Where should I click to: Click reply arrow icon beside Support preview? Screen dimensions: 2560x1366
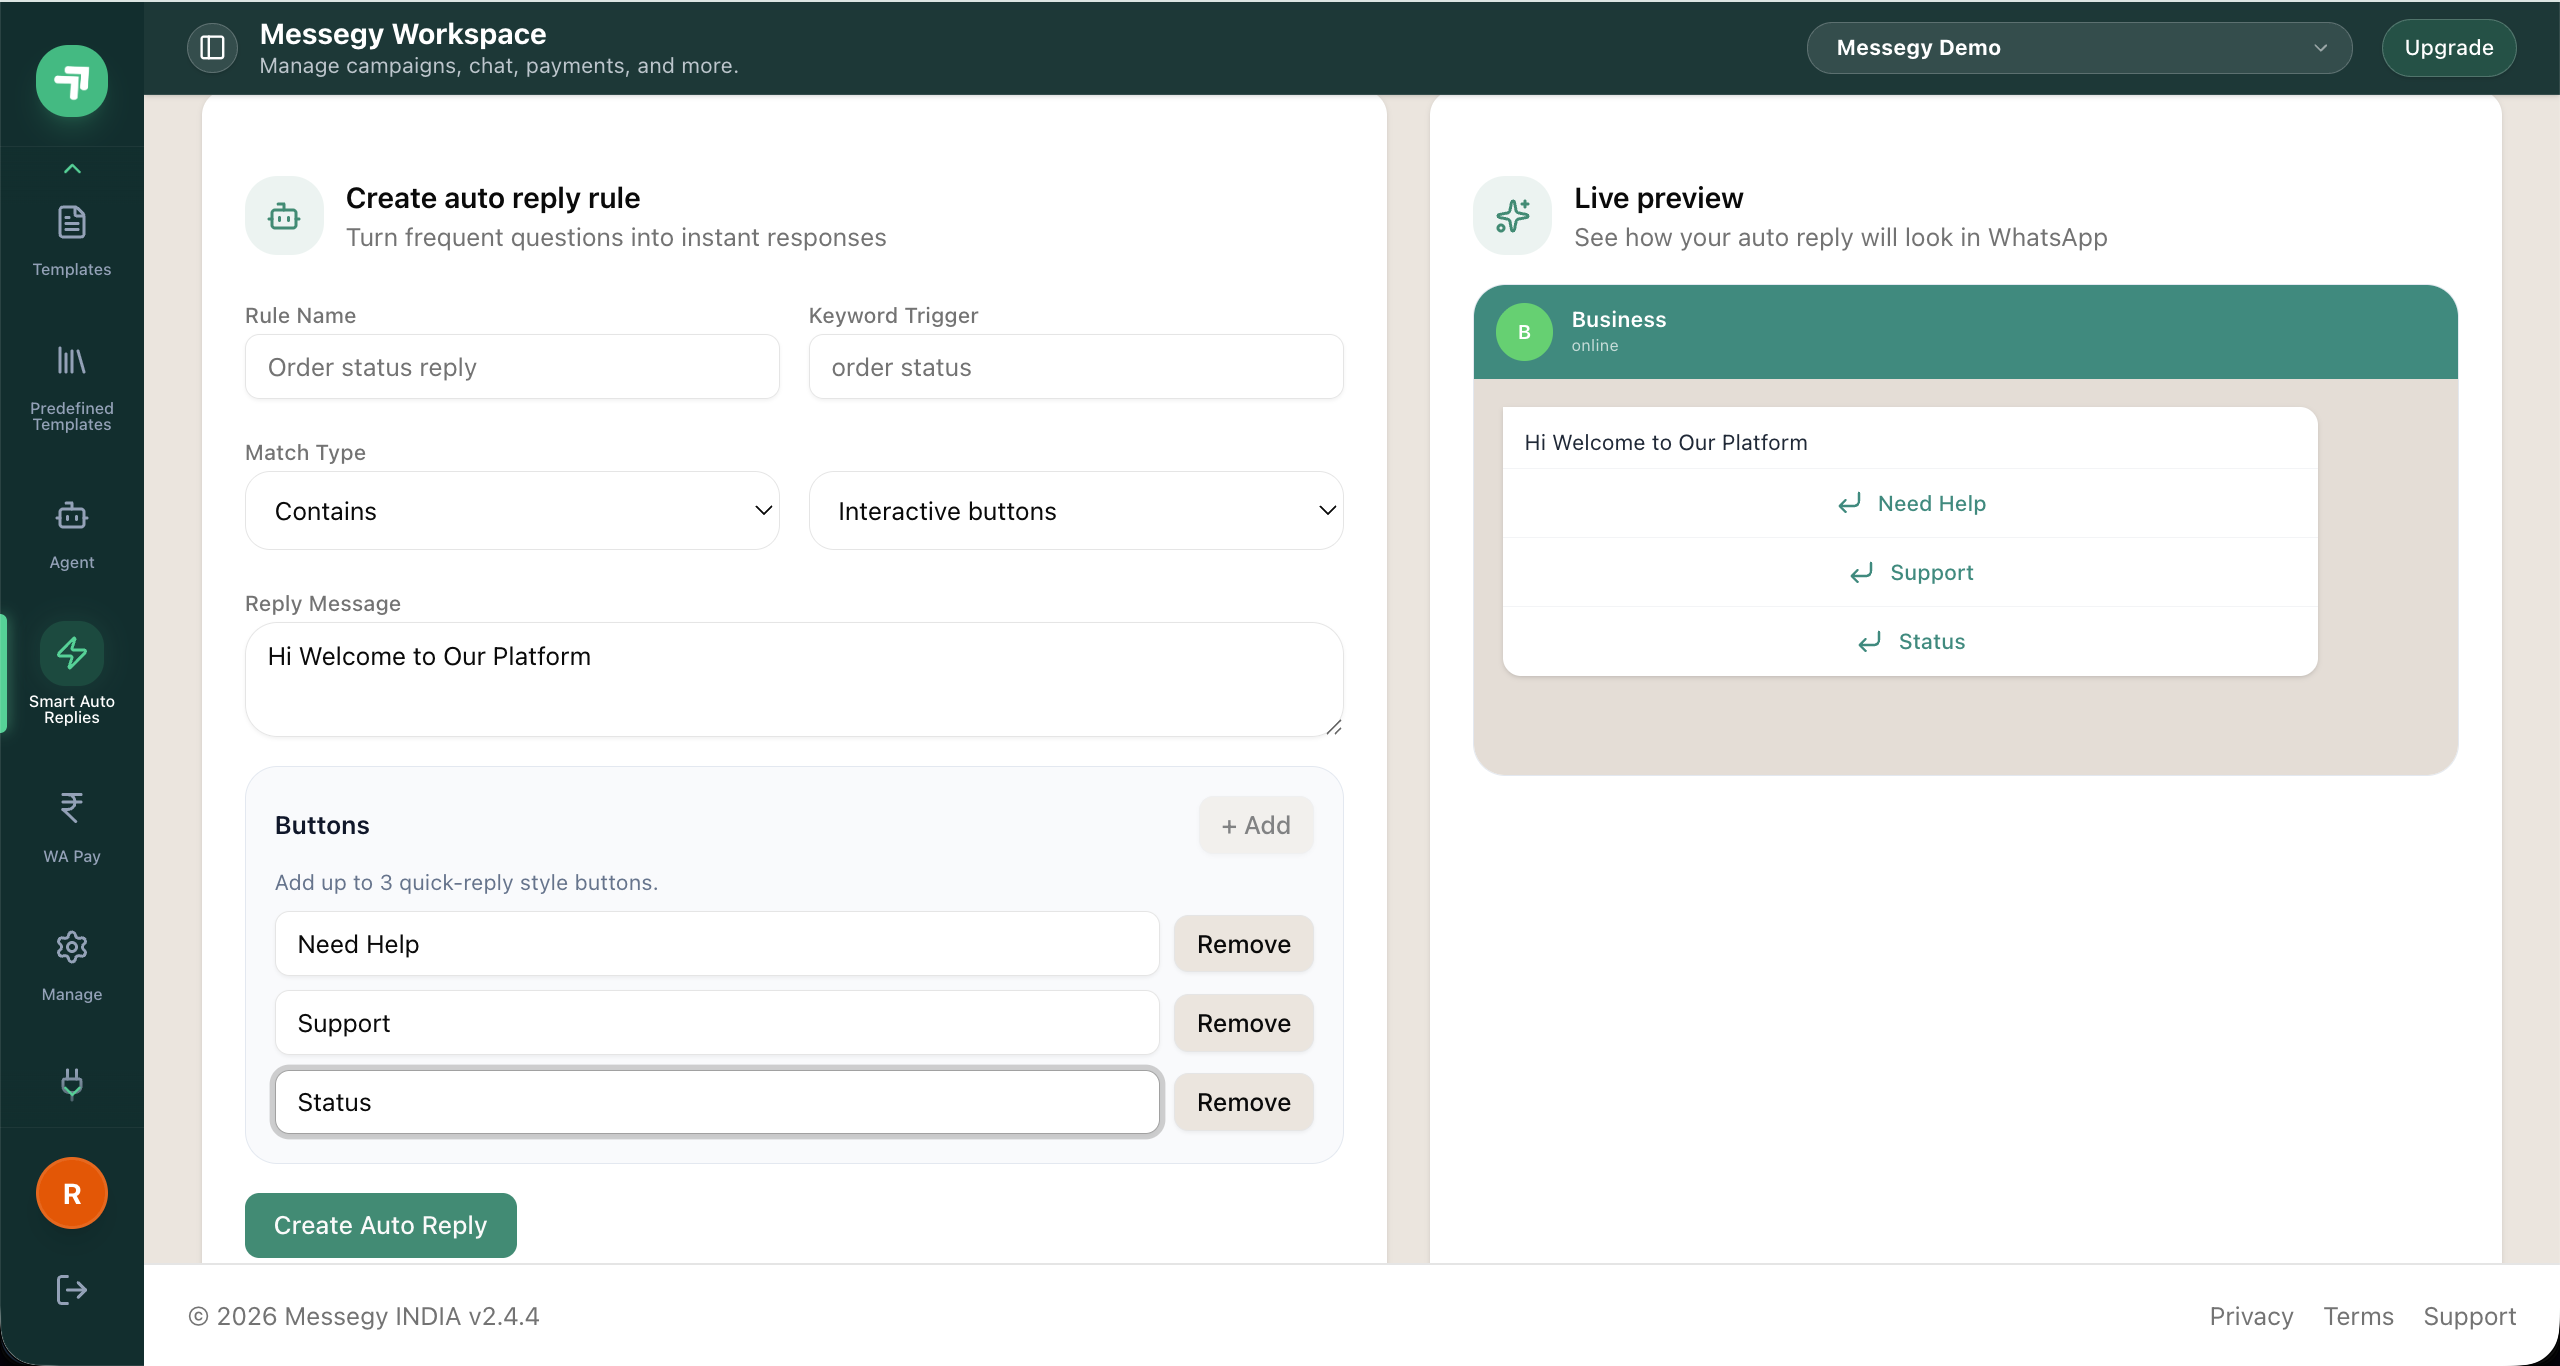tap(1862, 572)
